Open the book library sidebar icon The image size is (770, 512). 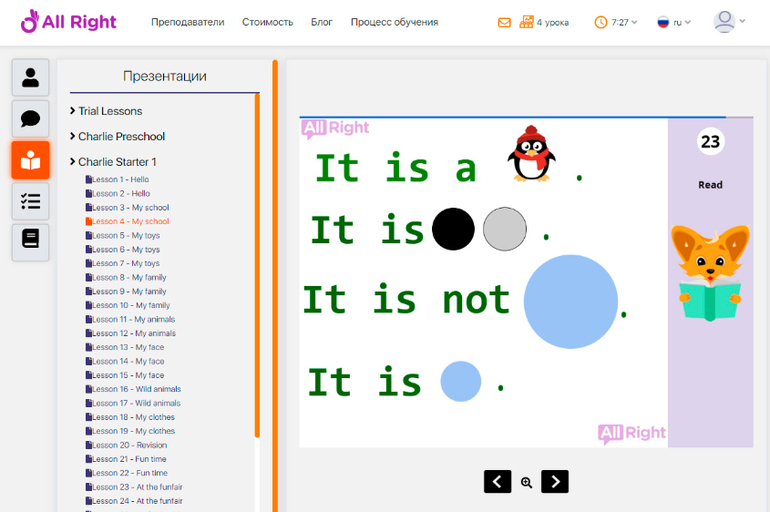pos(30,241)
